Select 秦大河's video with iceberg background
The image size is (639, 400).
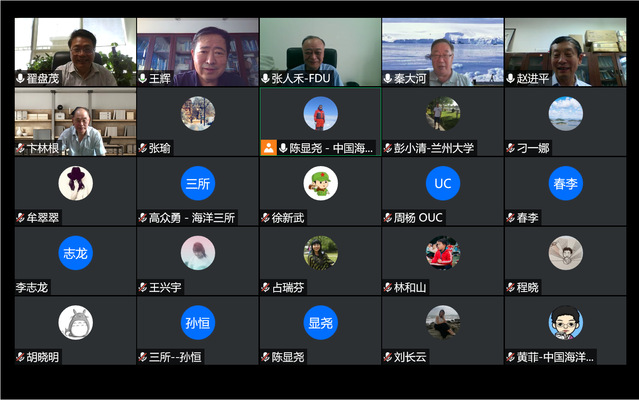coord(443,52)
